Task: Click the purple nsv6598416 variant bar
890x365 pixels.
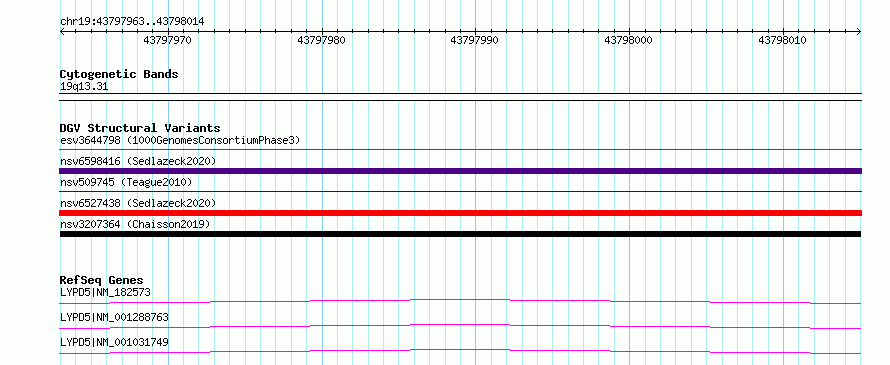Action: [461, 171]
